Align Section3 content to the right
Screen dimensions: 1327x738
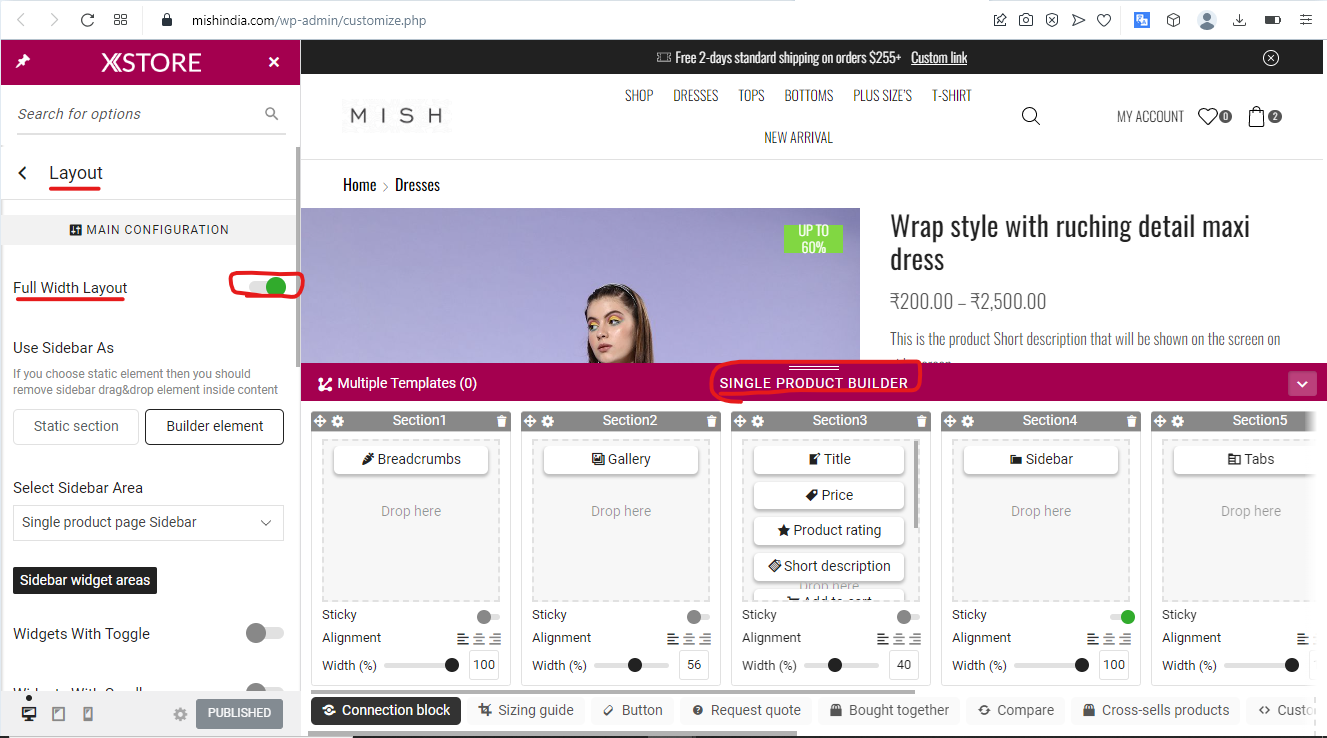point(915,638)
